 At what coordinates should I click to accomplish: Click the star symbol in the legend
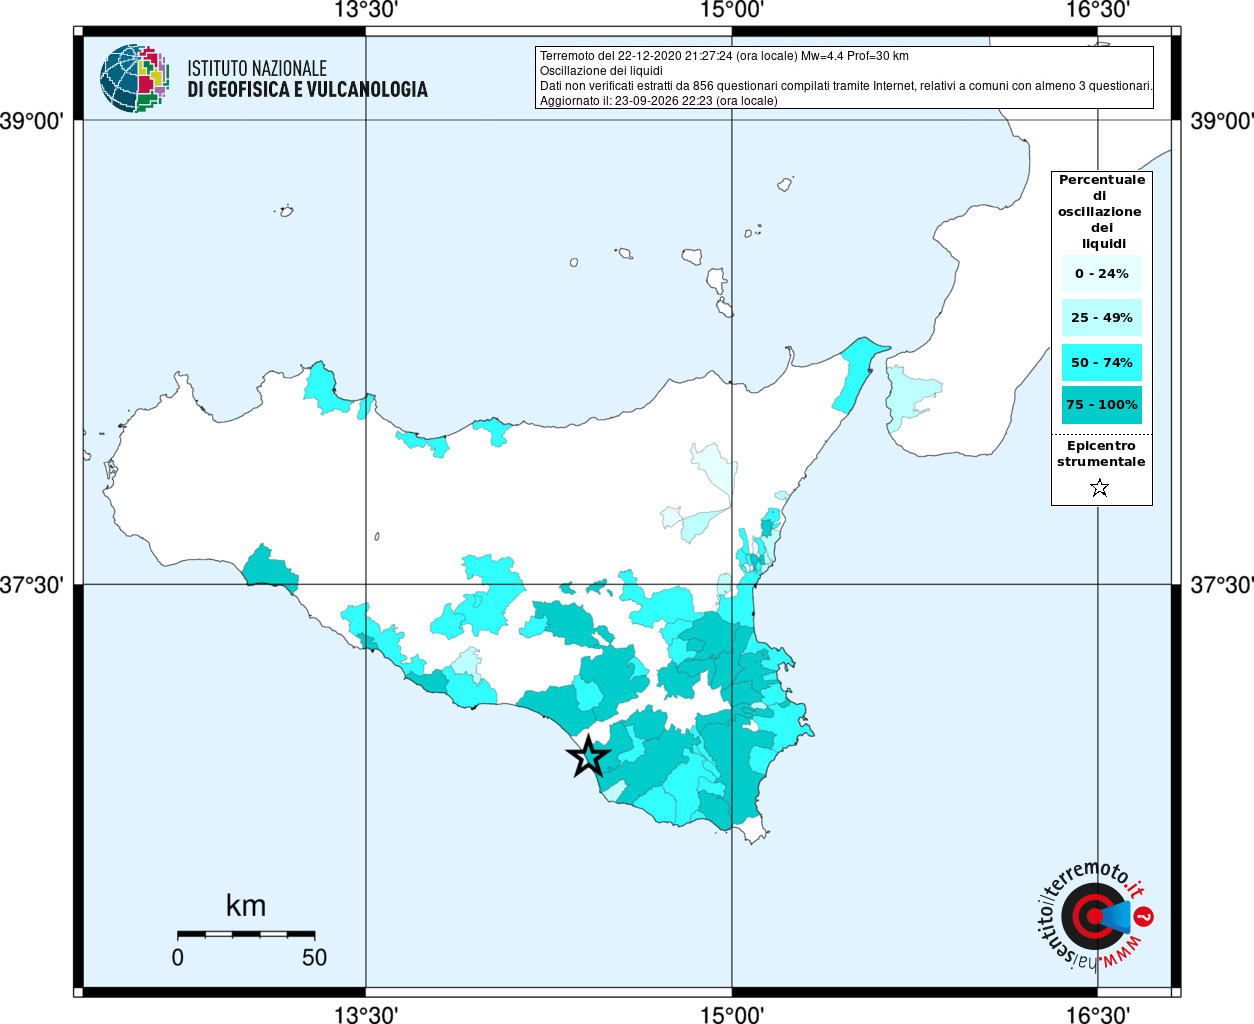point(1100,488)
